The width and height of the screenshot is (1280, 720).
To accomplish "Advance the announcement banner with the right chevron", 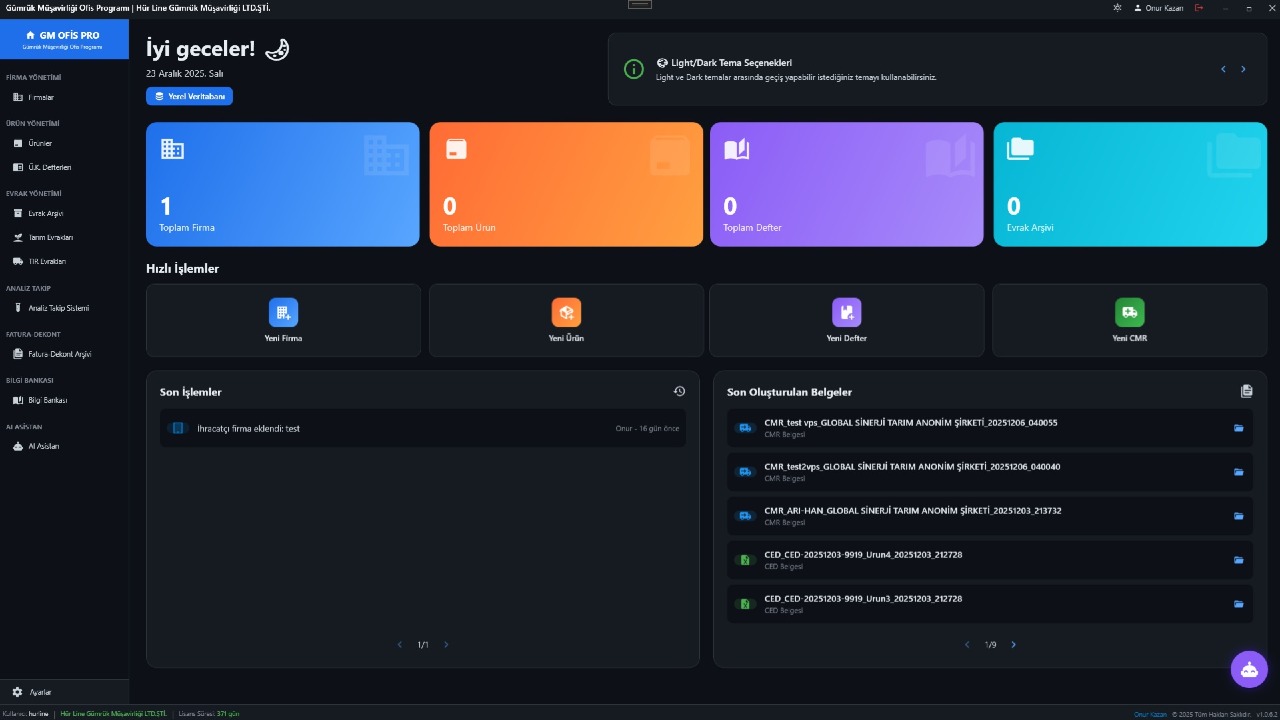I will coord(1243,69).
